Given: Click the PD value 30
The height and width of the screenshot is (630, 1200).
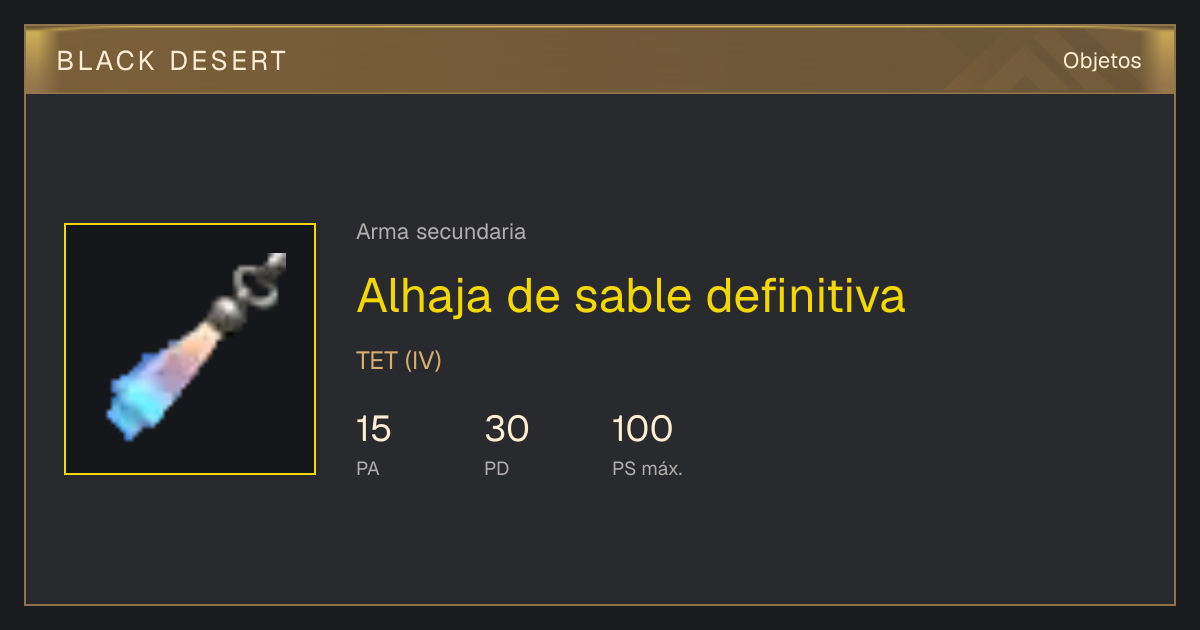Looking at the screenshot, I should 506,429.
